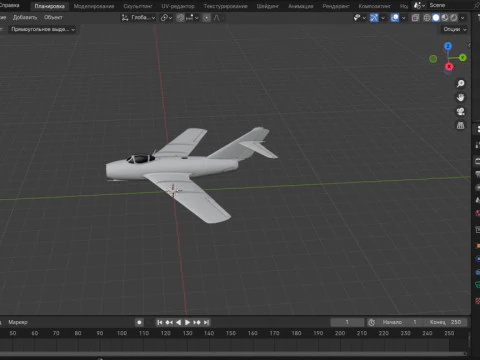Click the blue Z axis on navigation gizmo

coord(448,46)
